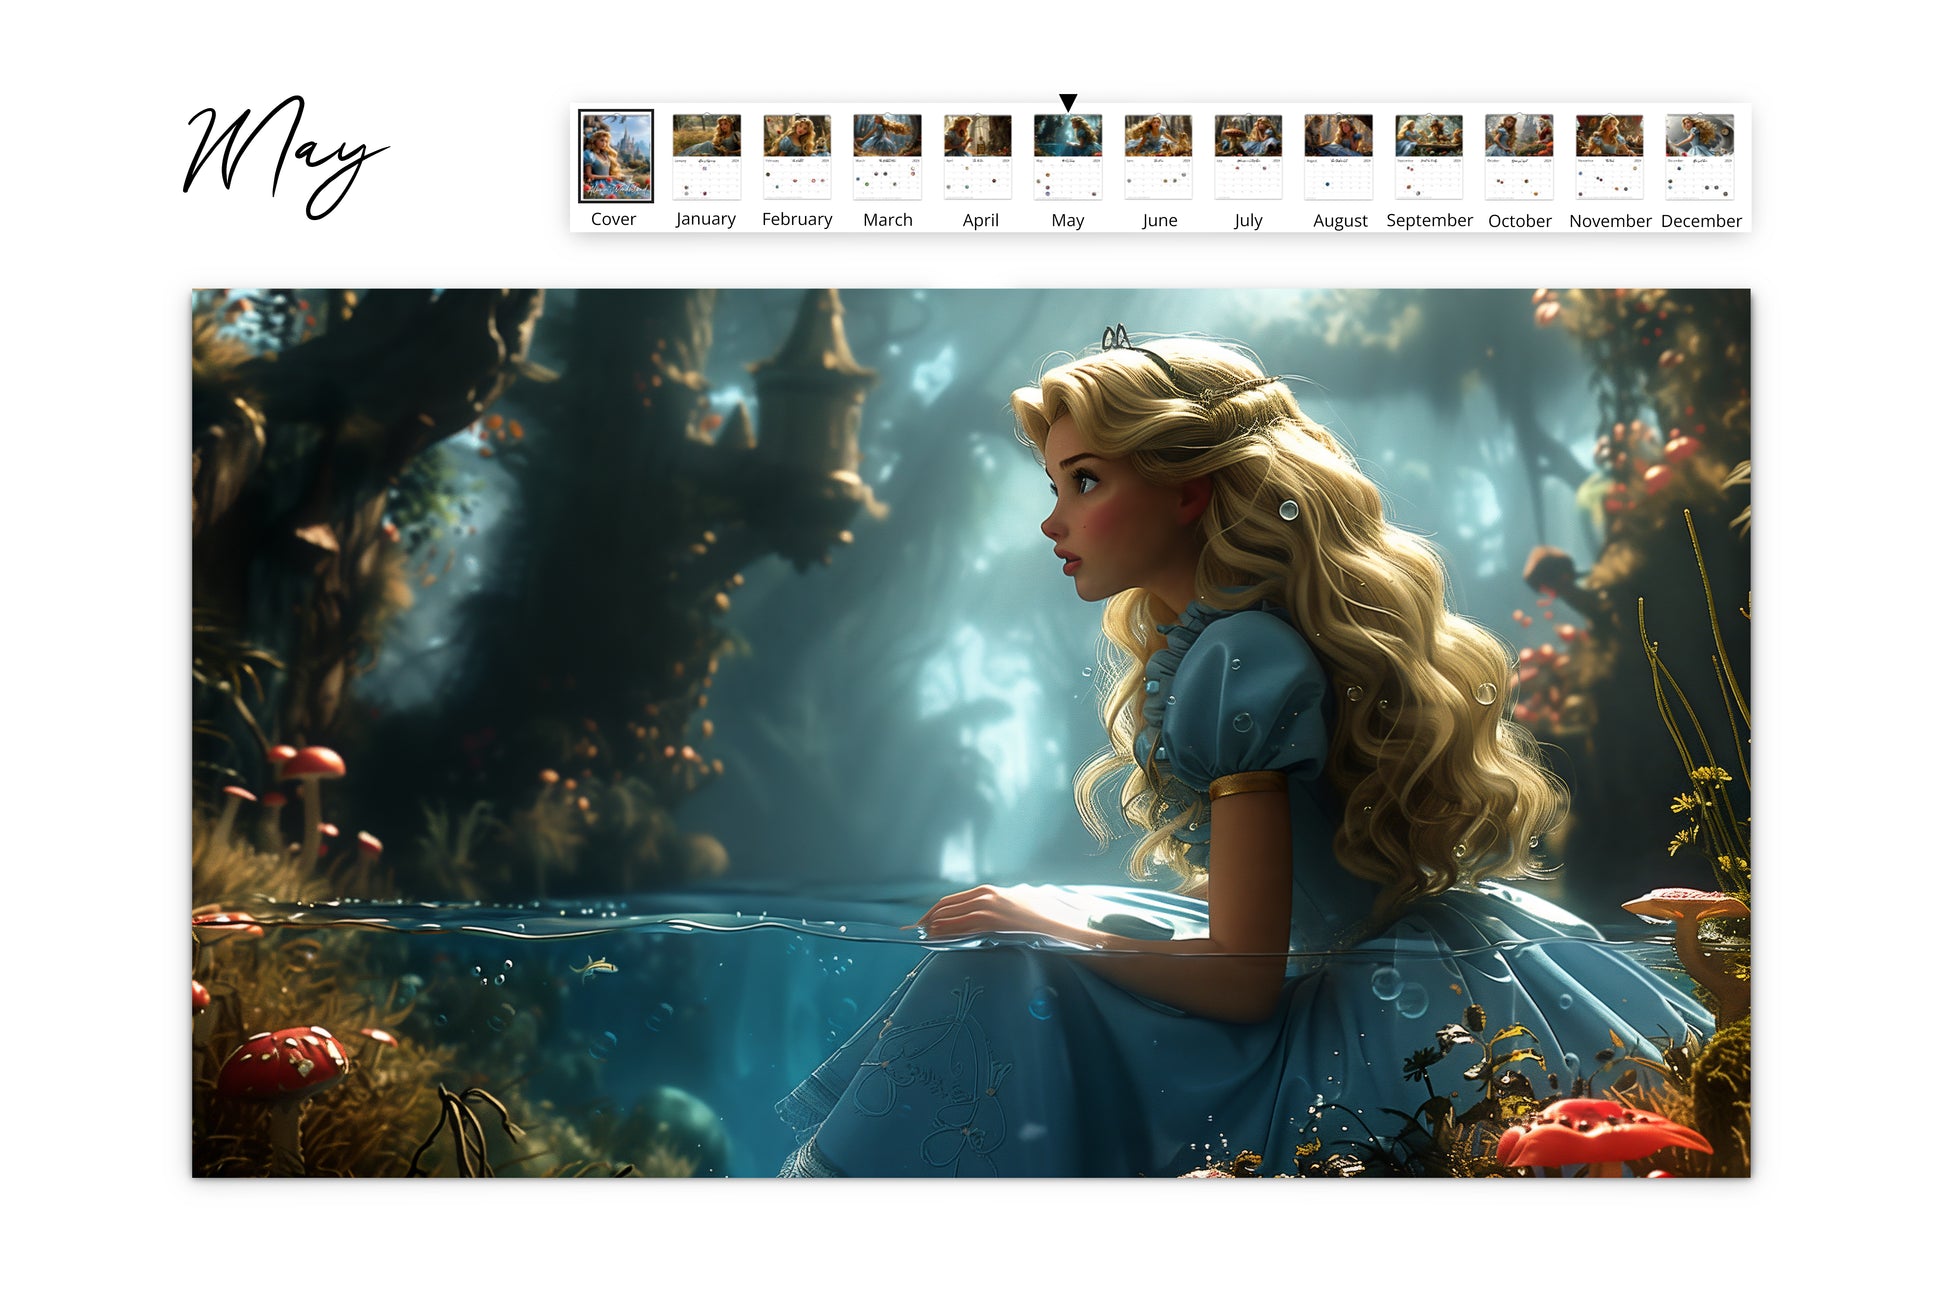Click the 'July' label text

pos(1248,221)
